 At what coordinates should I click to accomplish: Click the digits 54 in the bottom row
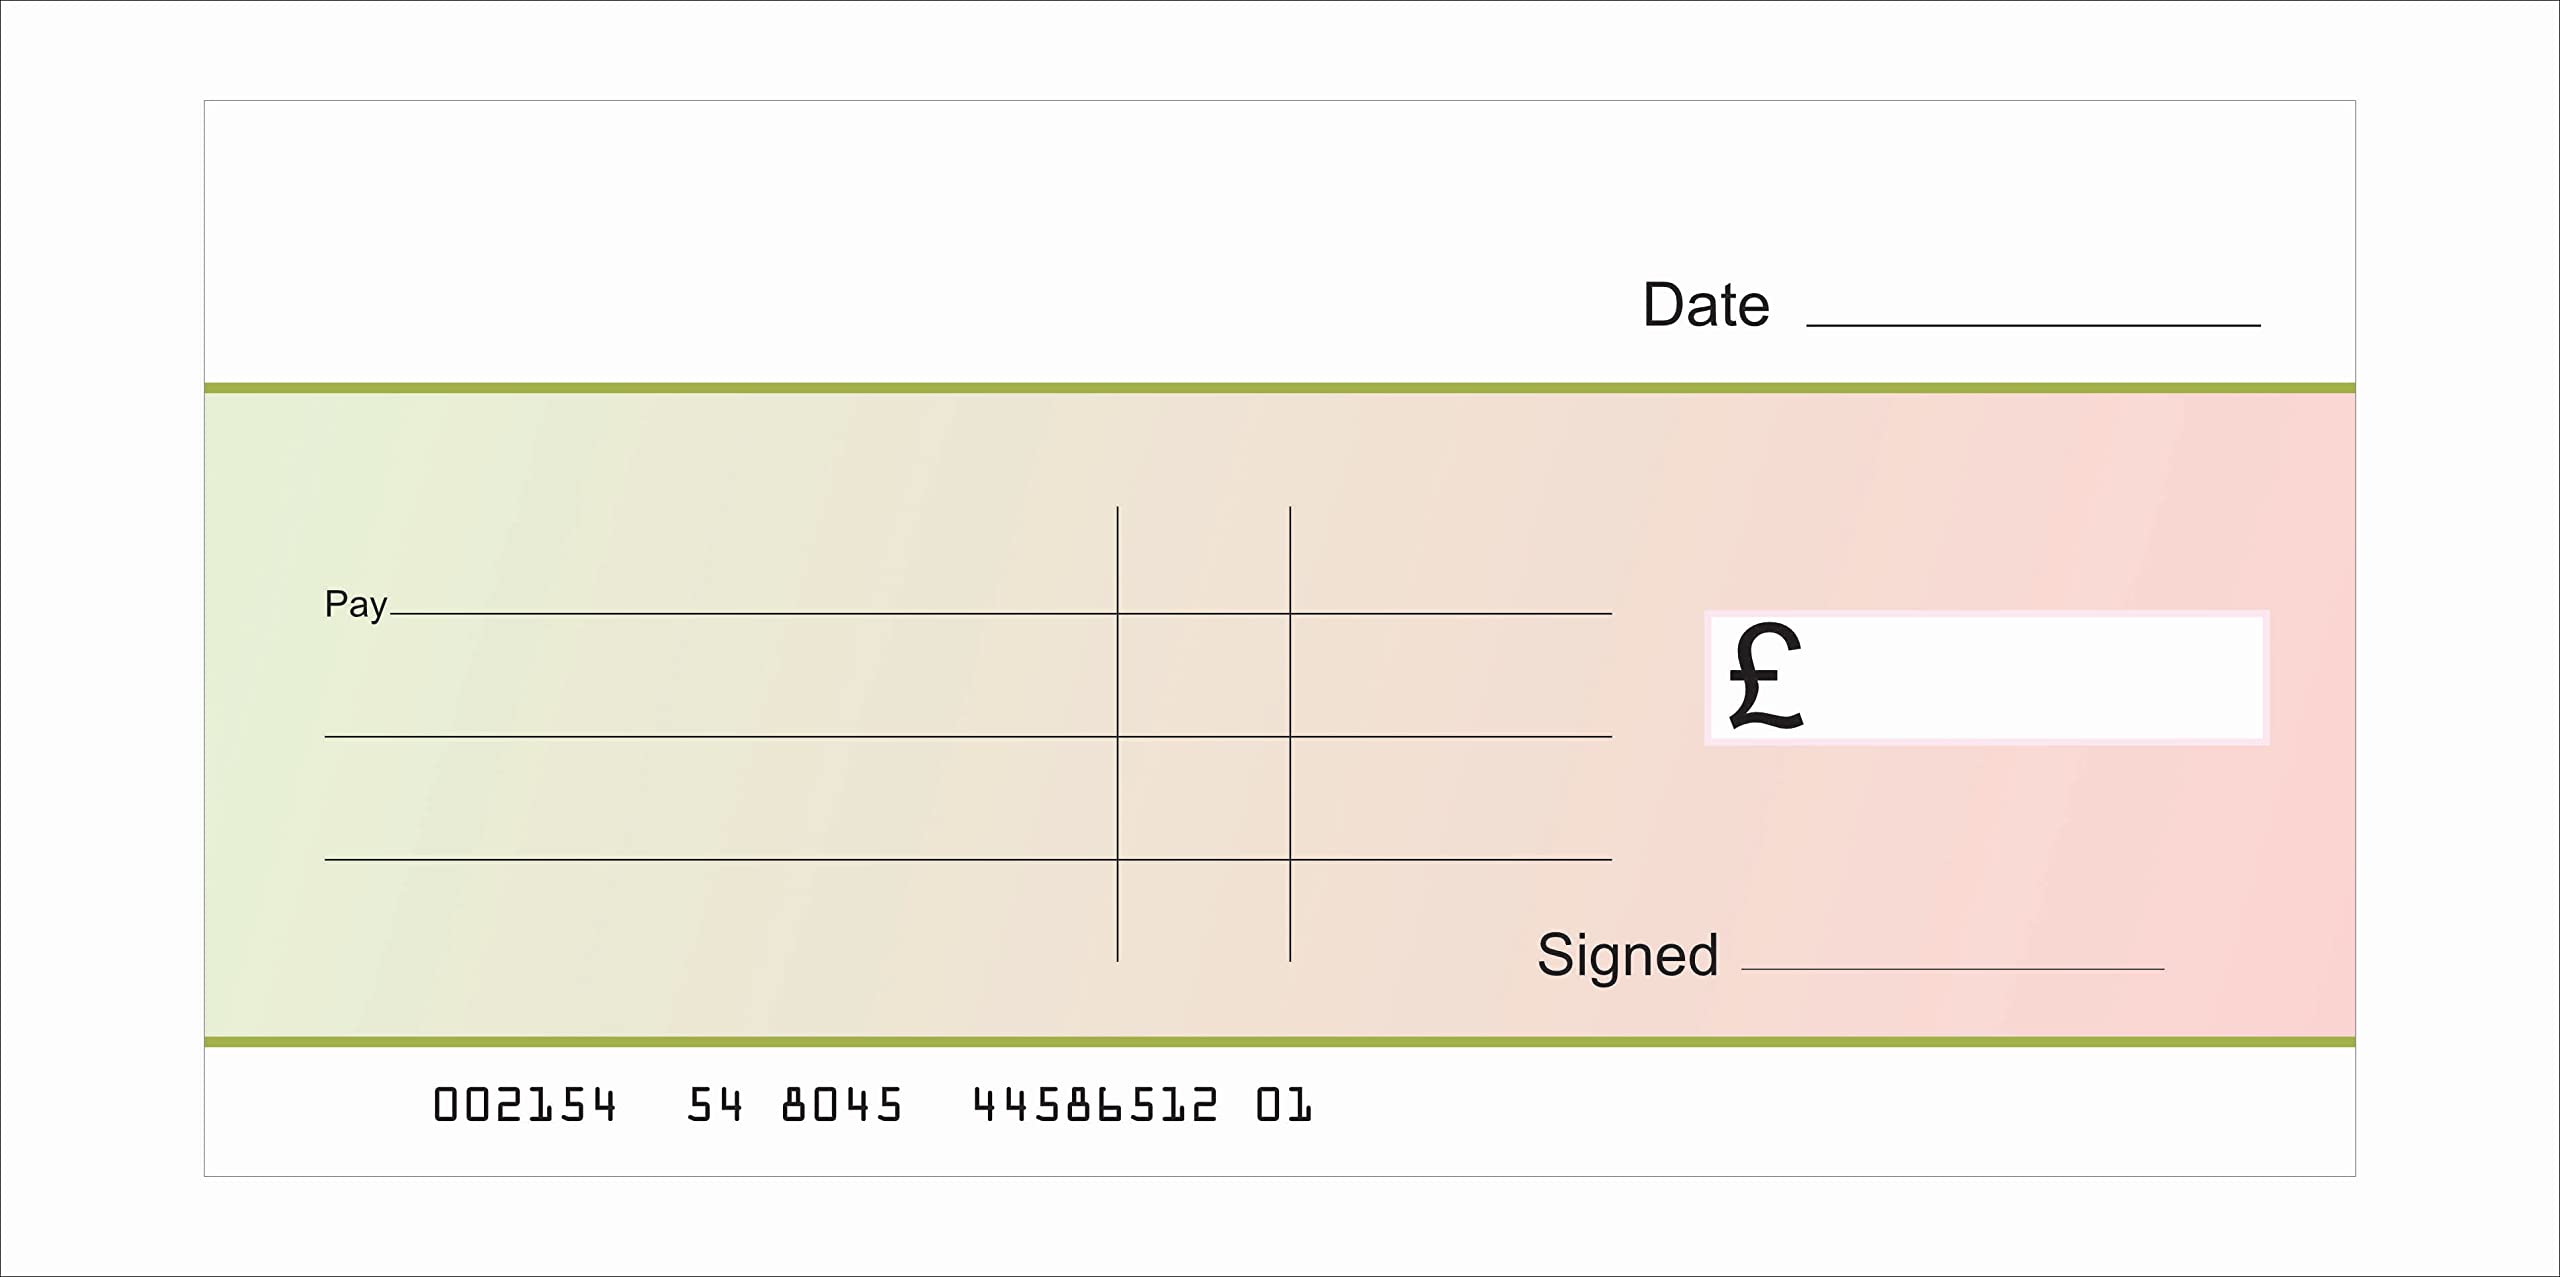click(715, 1105)
